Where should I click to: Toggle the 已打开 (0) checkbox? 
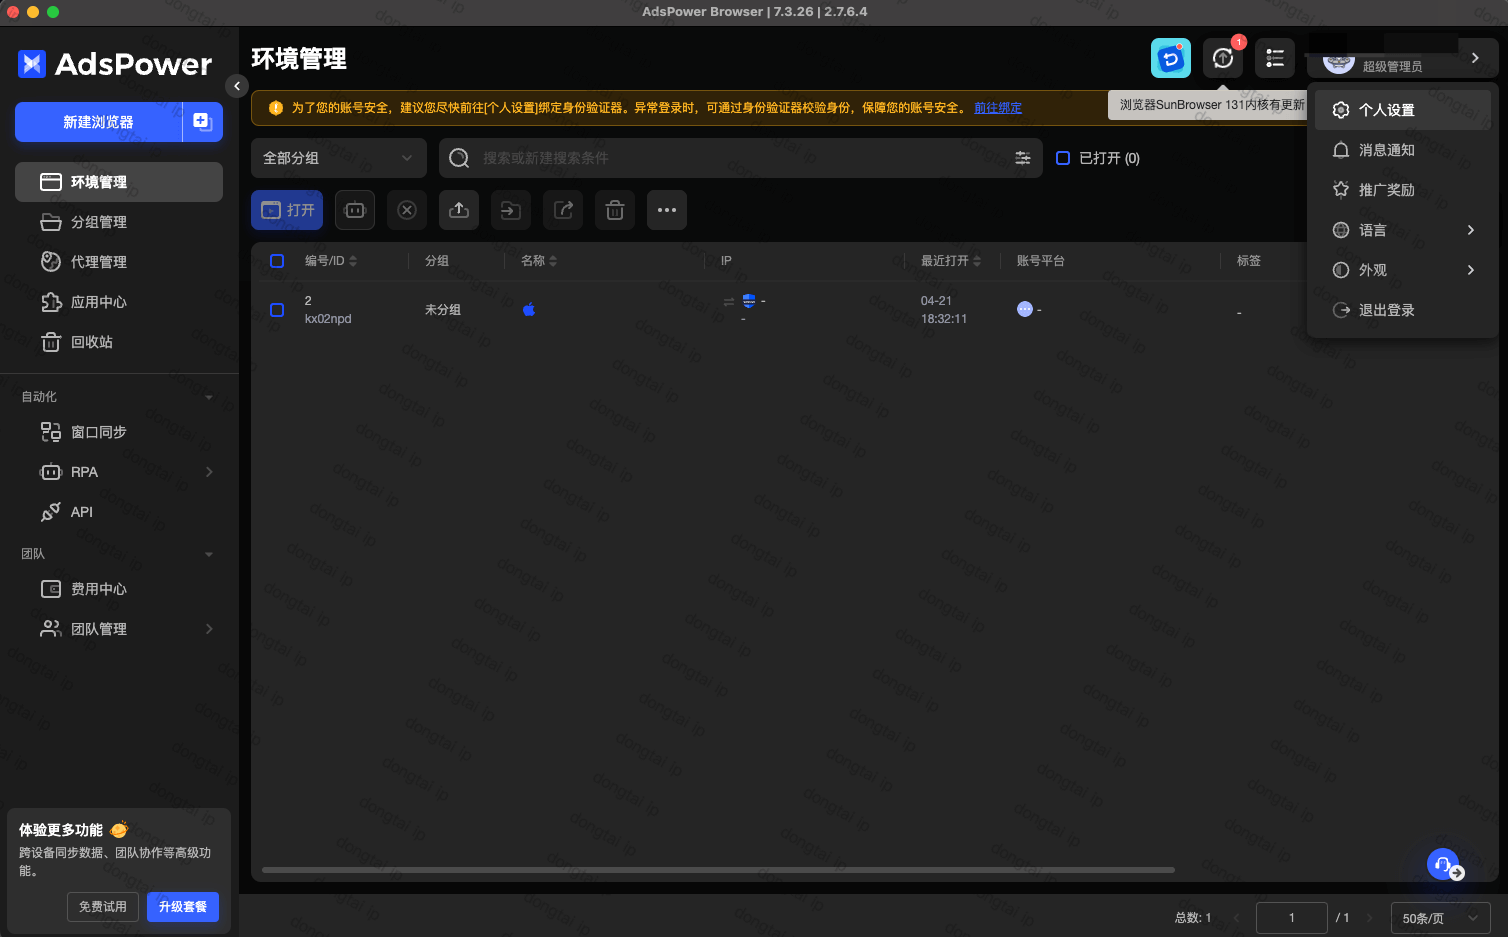(x=1063, y=158)
